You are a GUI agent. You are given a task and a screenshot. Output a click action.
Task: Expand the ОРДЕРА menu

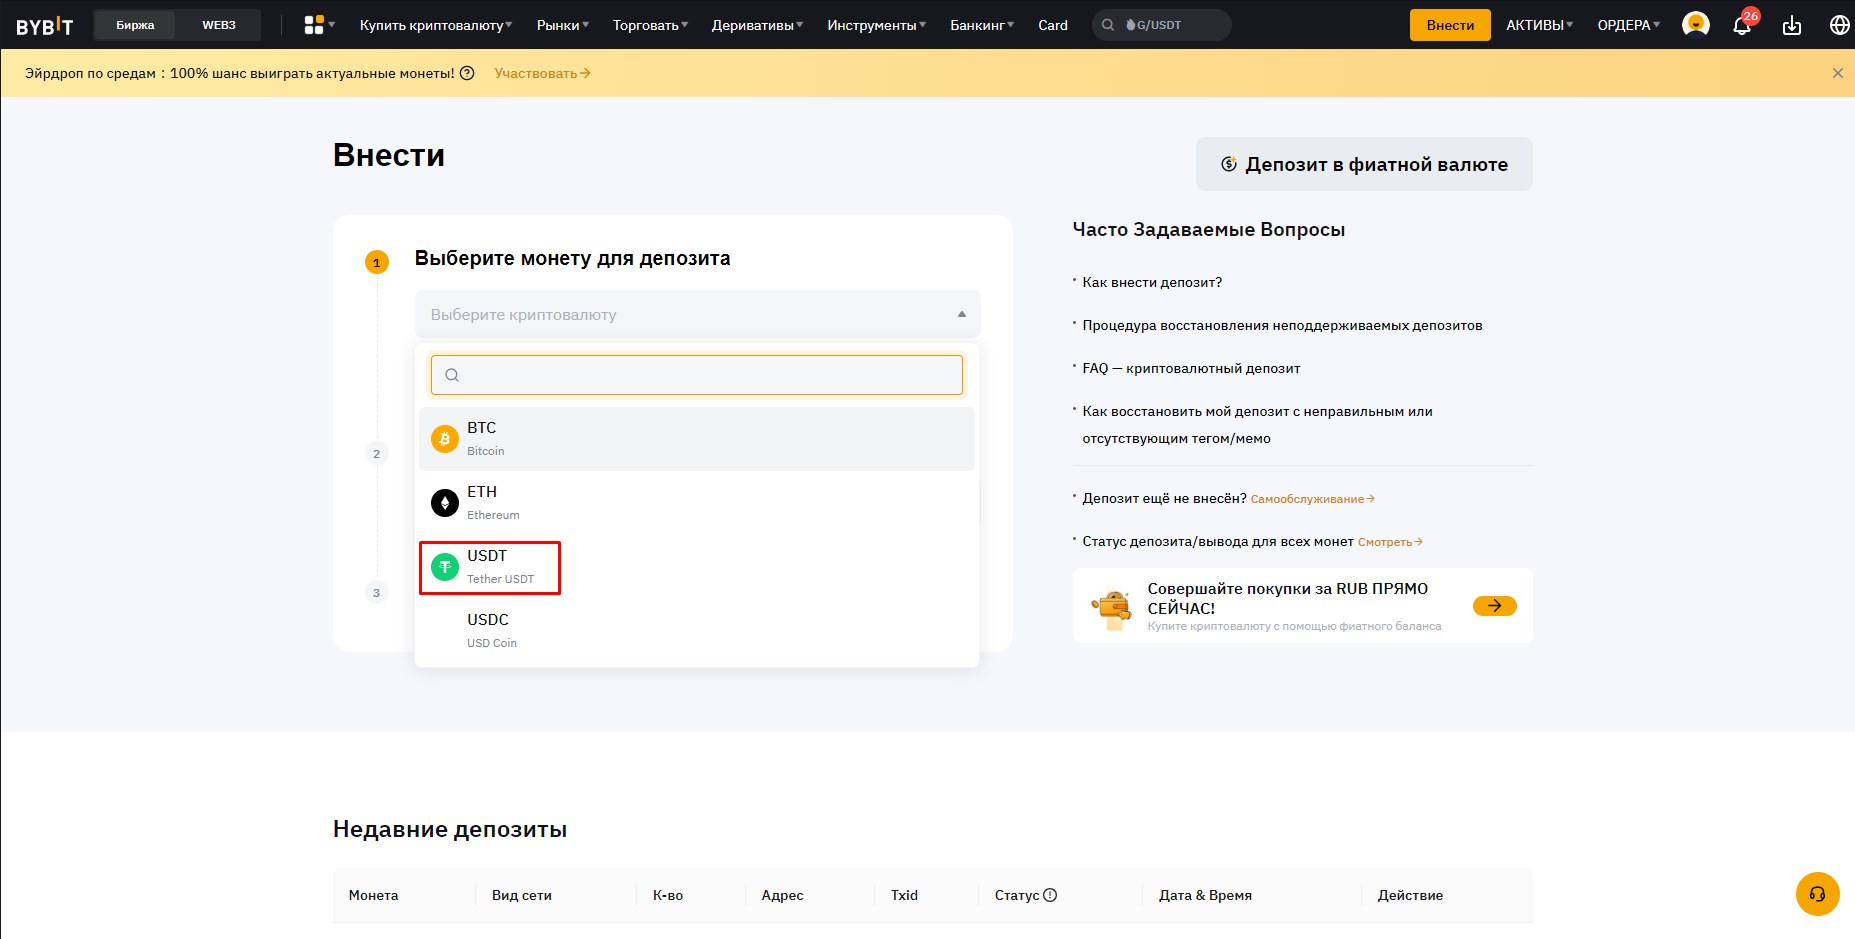click(x=1628, y=25)
